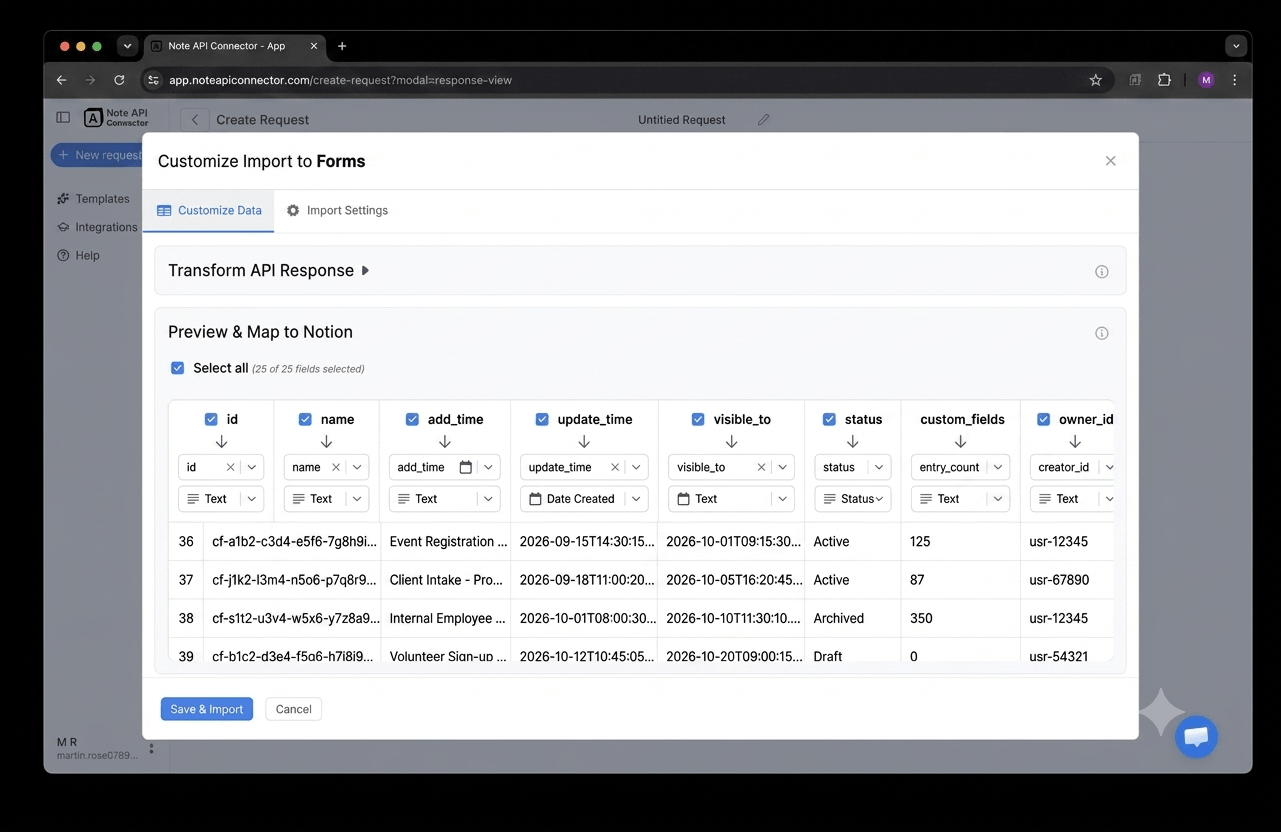Clear the id field mapping

[230, 467]
